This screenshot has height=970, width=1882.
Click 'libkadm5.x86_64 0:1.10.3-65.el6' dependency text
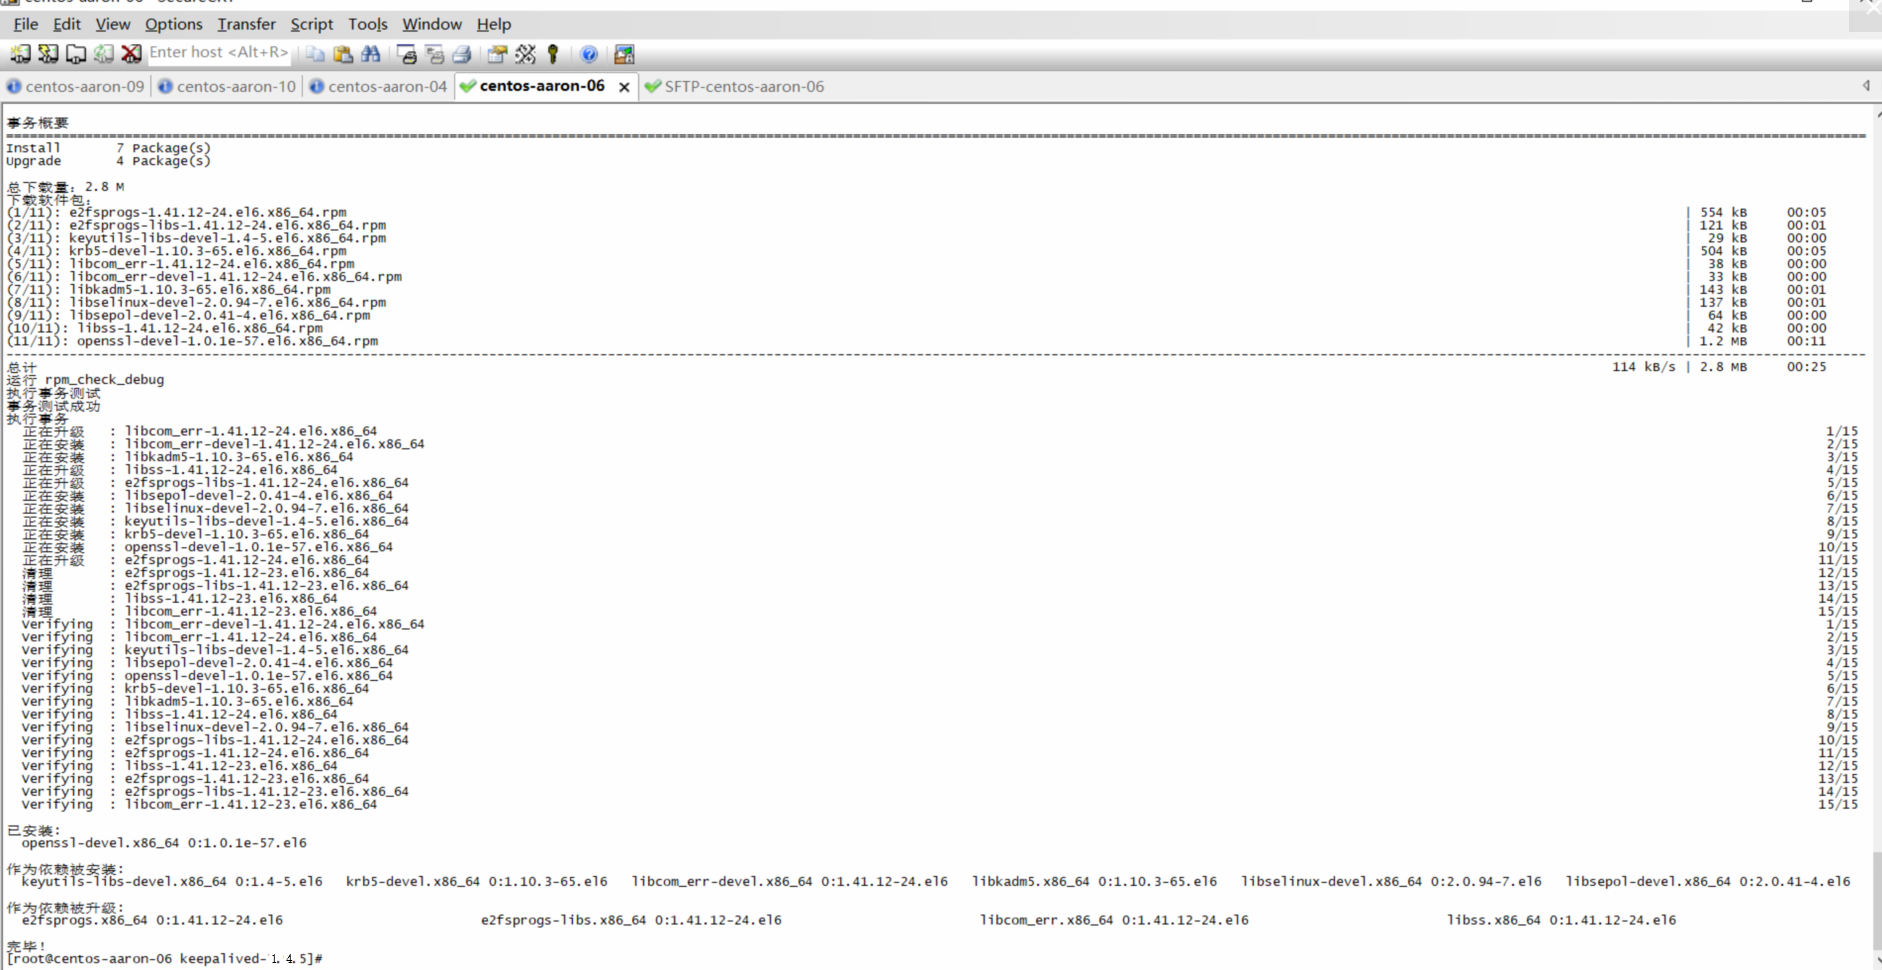(x=1095, y=882)
